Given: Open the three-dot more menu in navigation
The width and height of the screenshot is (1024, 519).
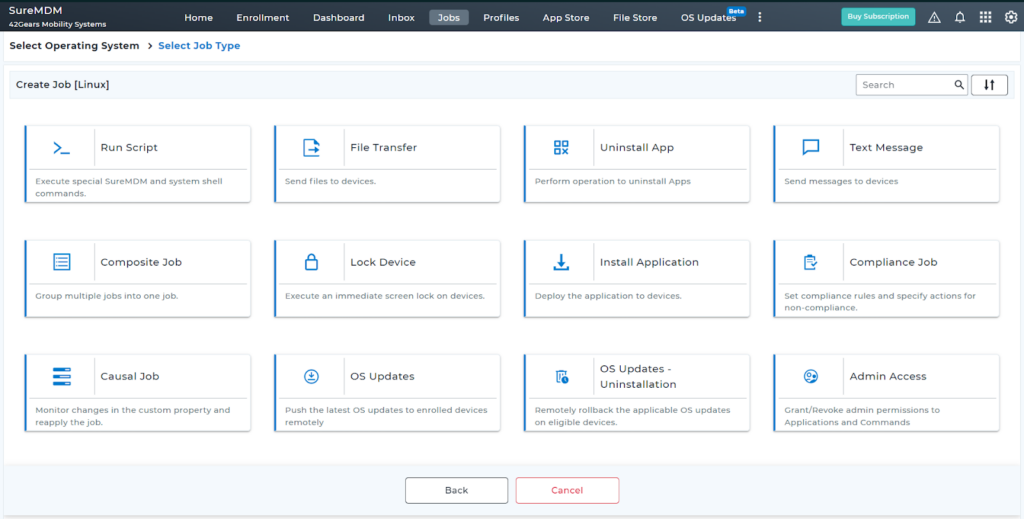Looking at the screenshot, I should (760, 18).
